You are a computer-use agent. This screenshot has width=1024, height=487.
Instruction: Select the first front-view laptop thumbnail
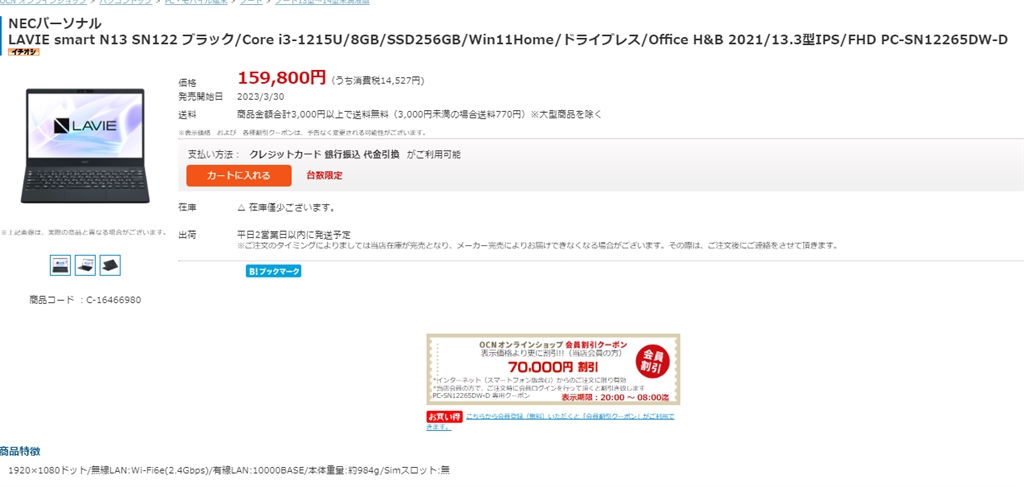click(61, 265)
